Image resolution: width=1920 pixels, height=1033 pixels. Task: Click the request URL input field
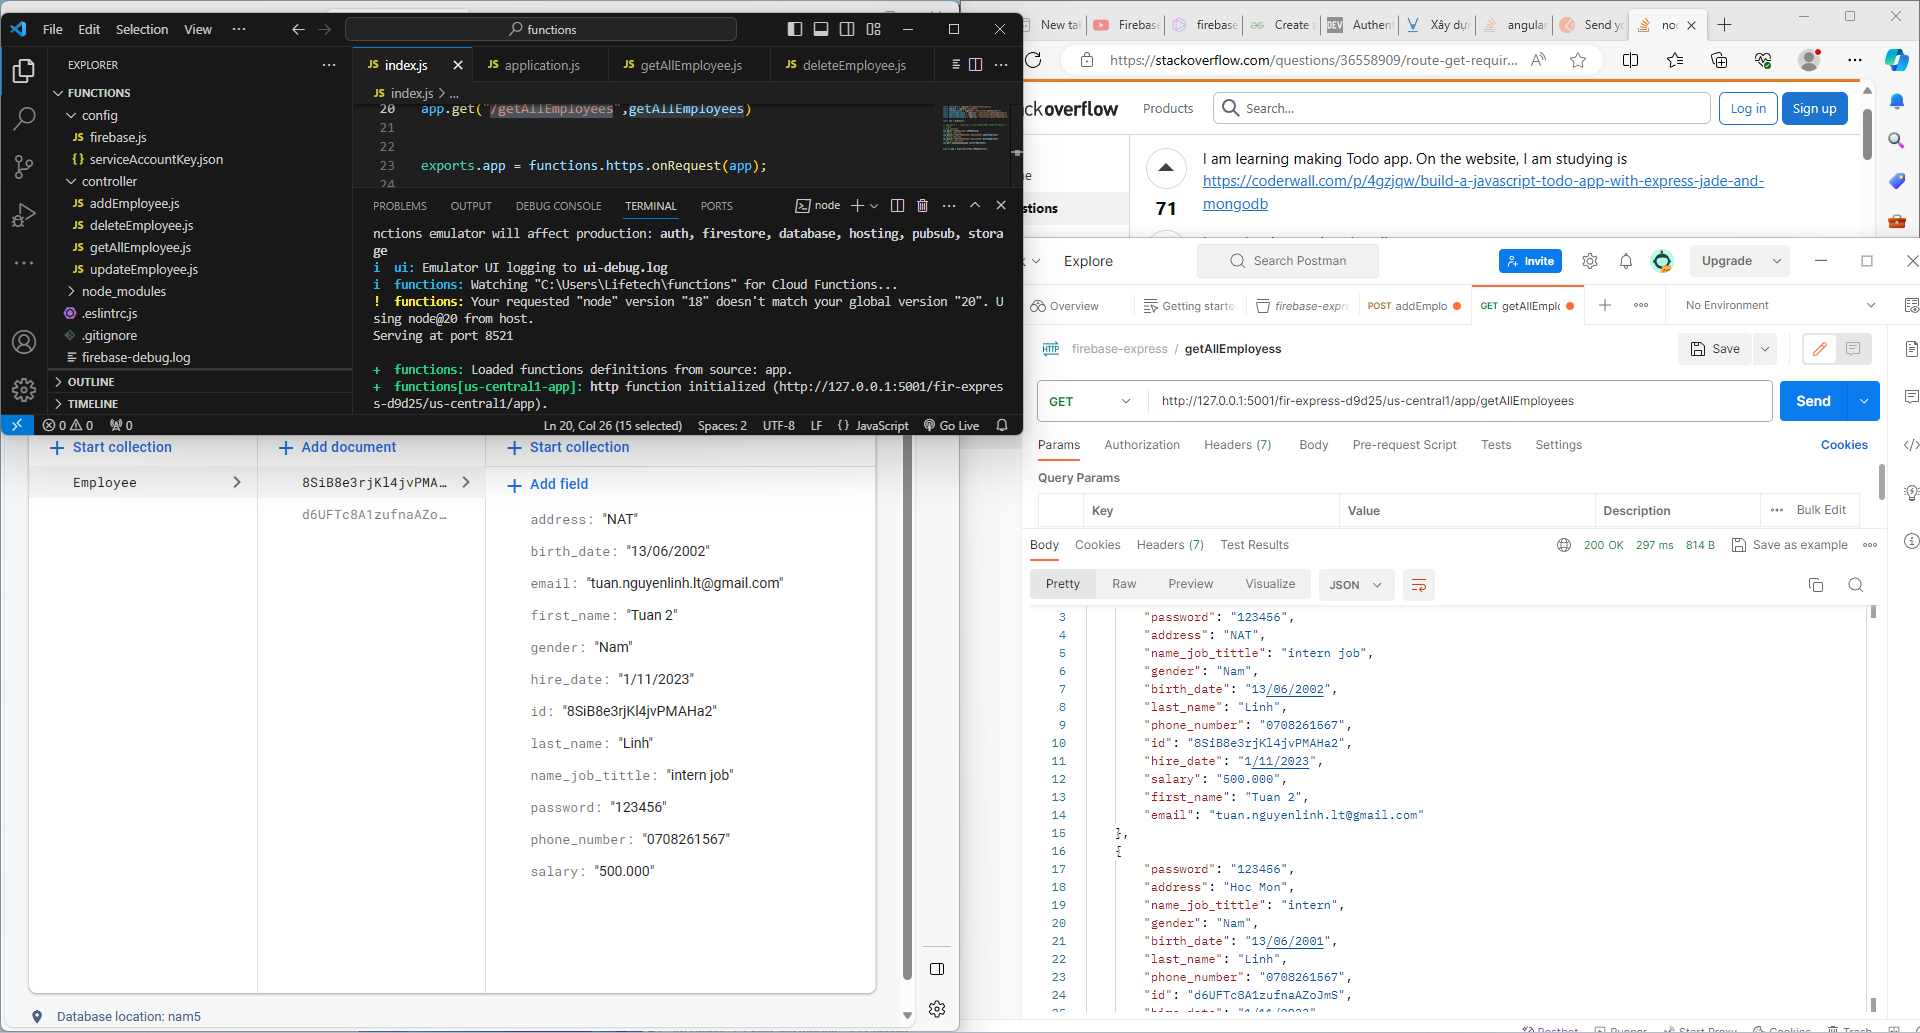[1460, 401]
